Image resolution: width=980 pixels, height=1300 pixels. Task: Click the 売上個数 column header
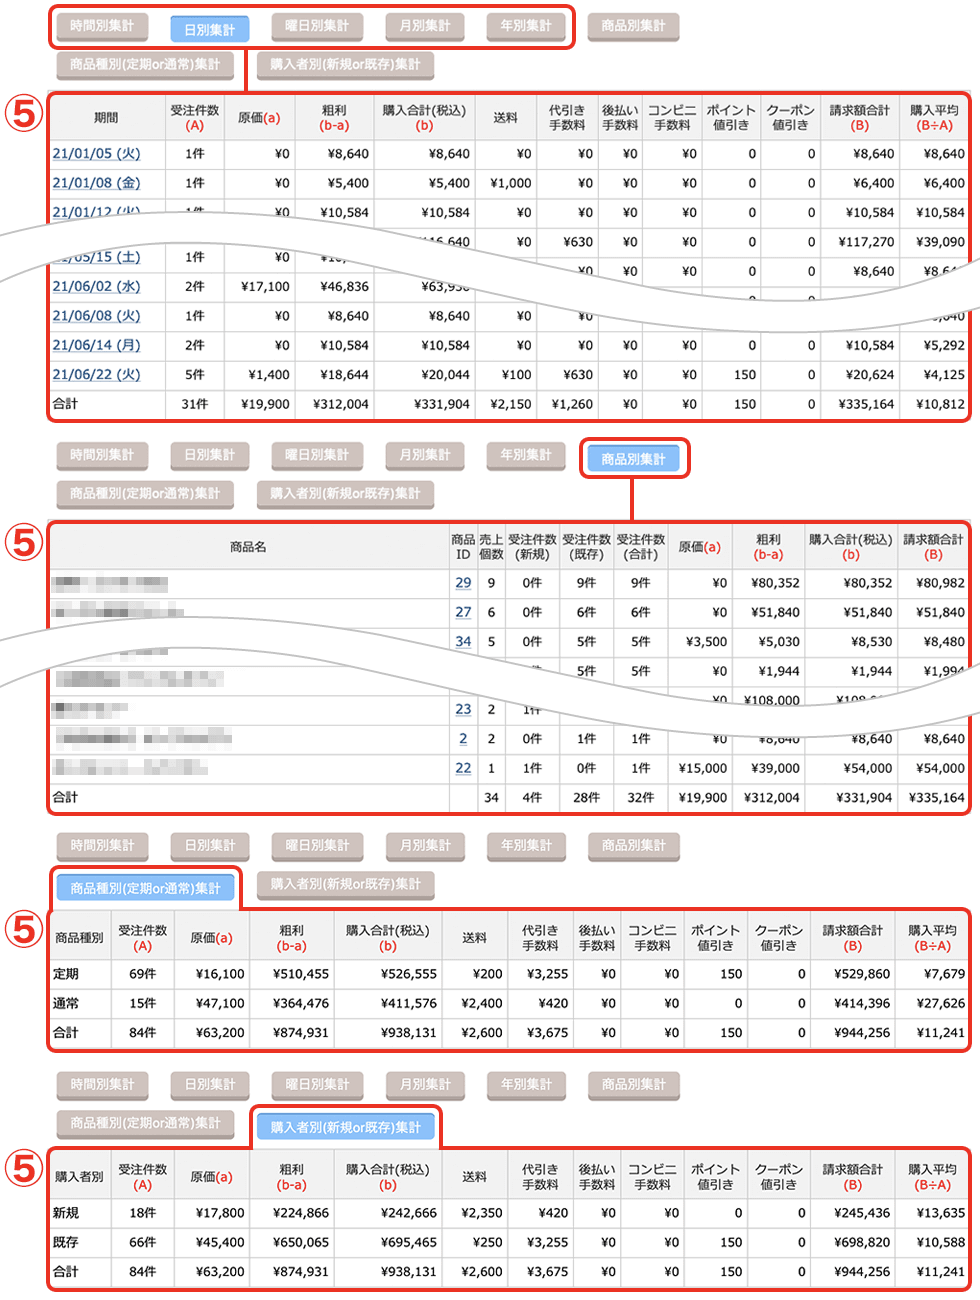coord(491,547)
